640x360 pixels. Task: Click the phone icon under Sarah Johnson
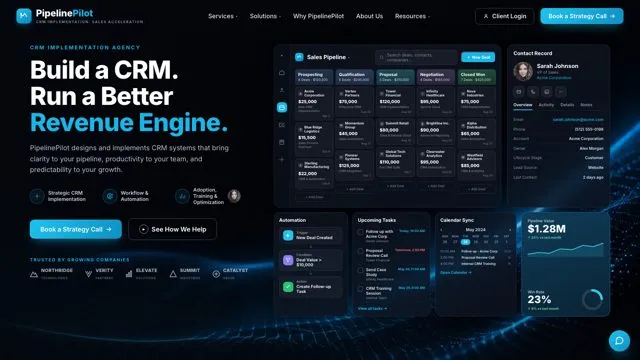pyautogui.click(x=533, y=92)
